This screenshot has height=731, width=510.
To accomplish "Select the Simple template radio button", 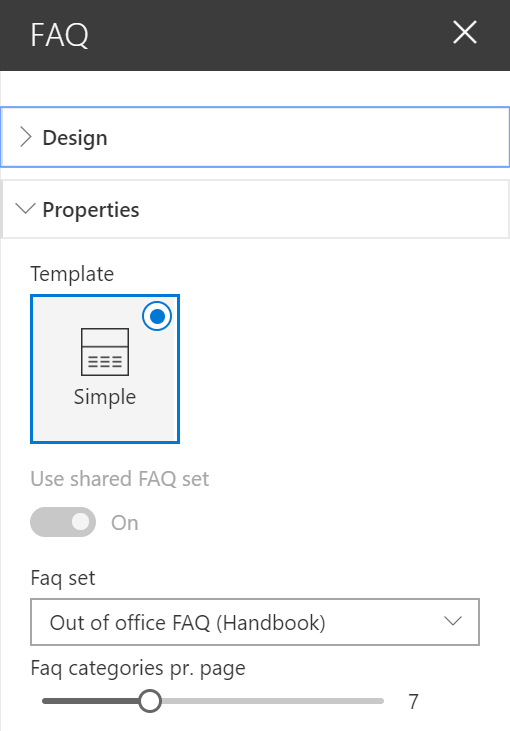I will click(157, 317).
